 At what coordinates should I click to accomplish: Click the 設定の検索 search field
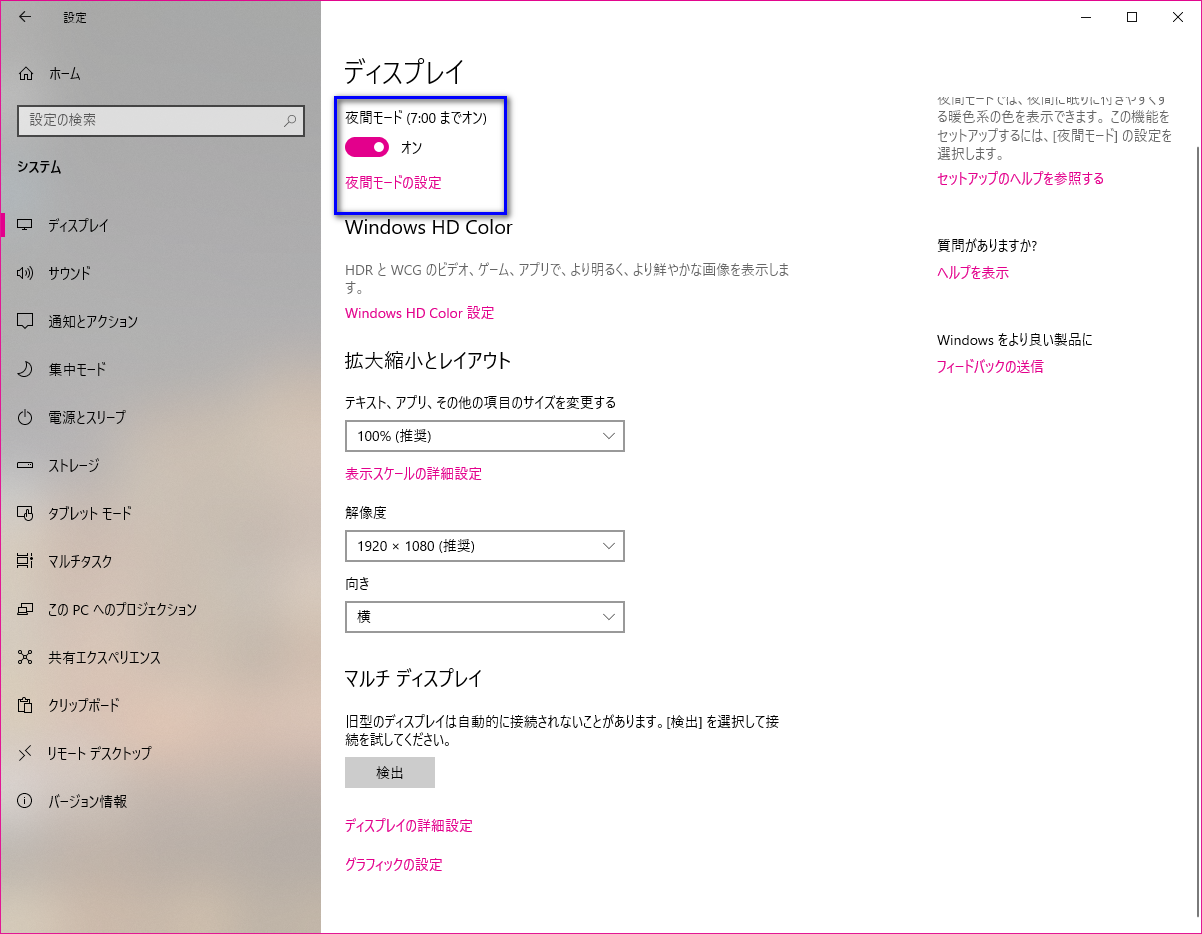tap(150, 120)
